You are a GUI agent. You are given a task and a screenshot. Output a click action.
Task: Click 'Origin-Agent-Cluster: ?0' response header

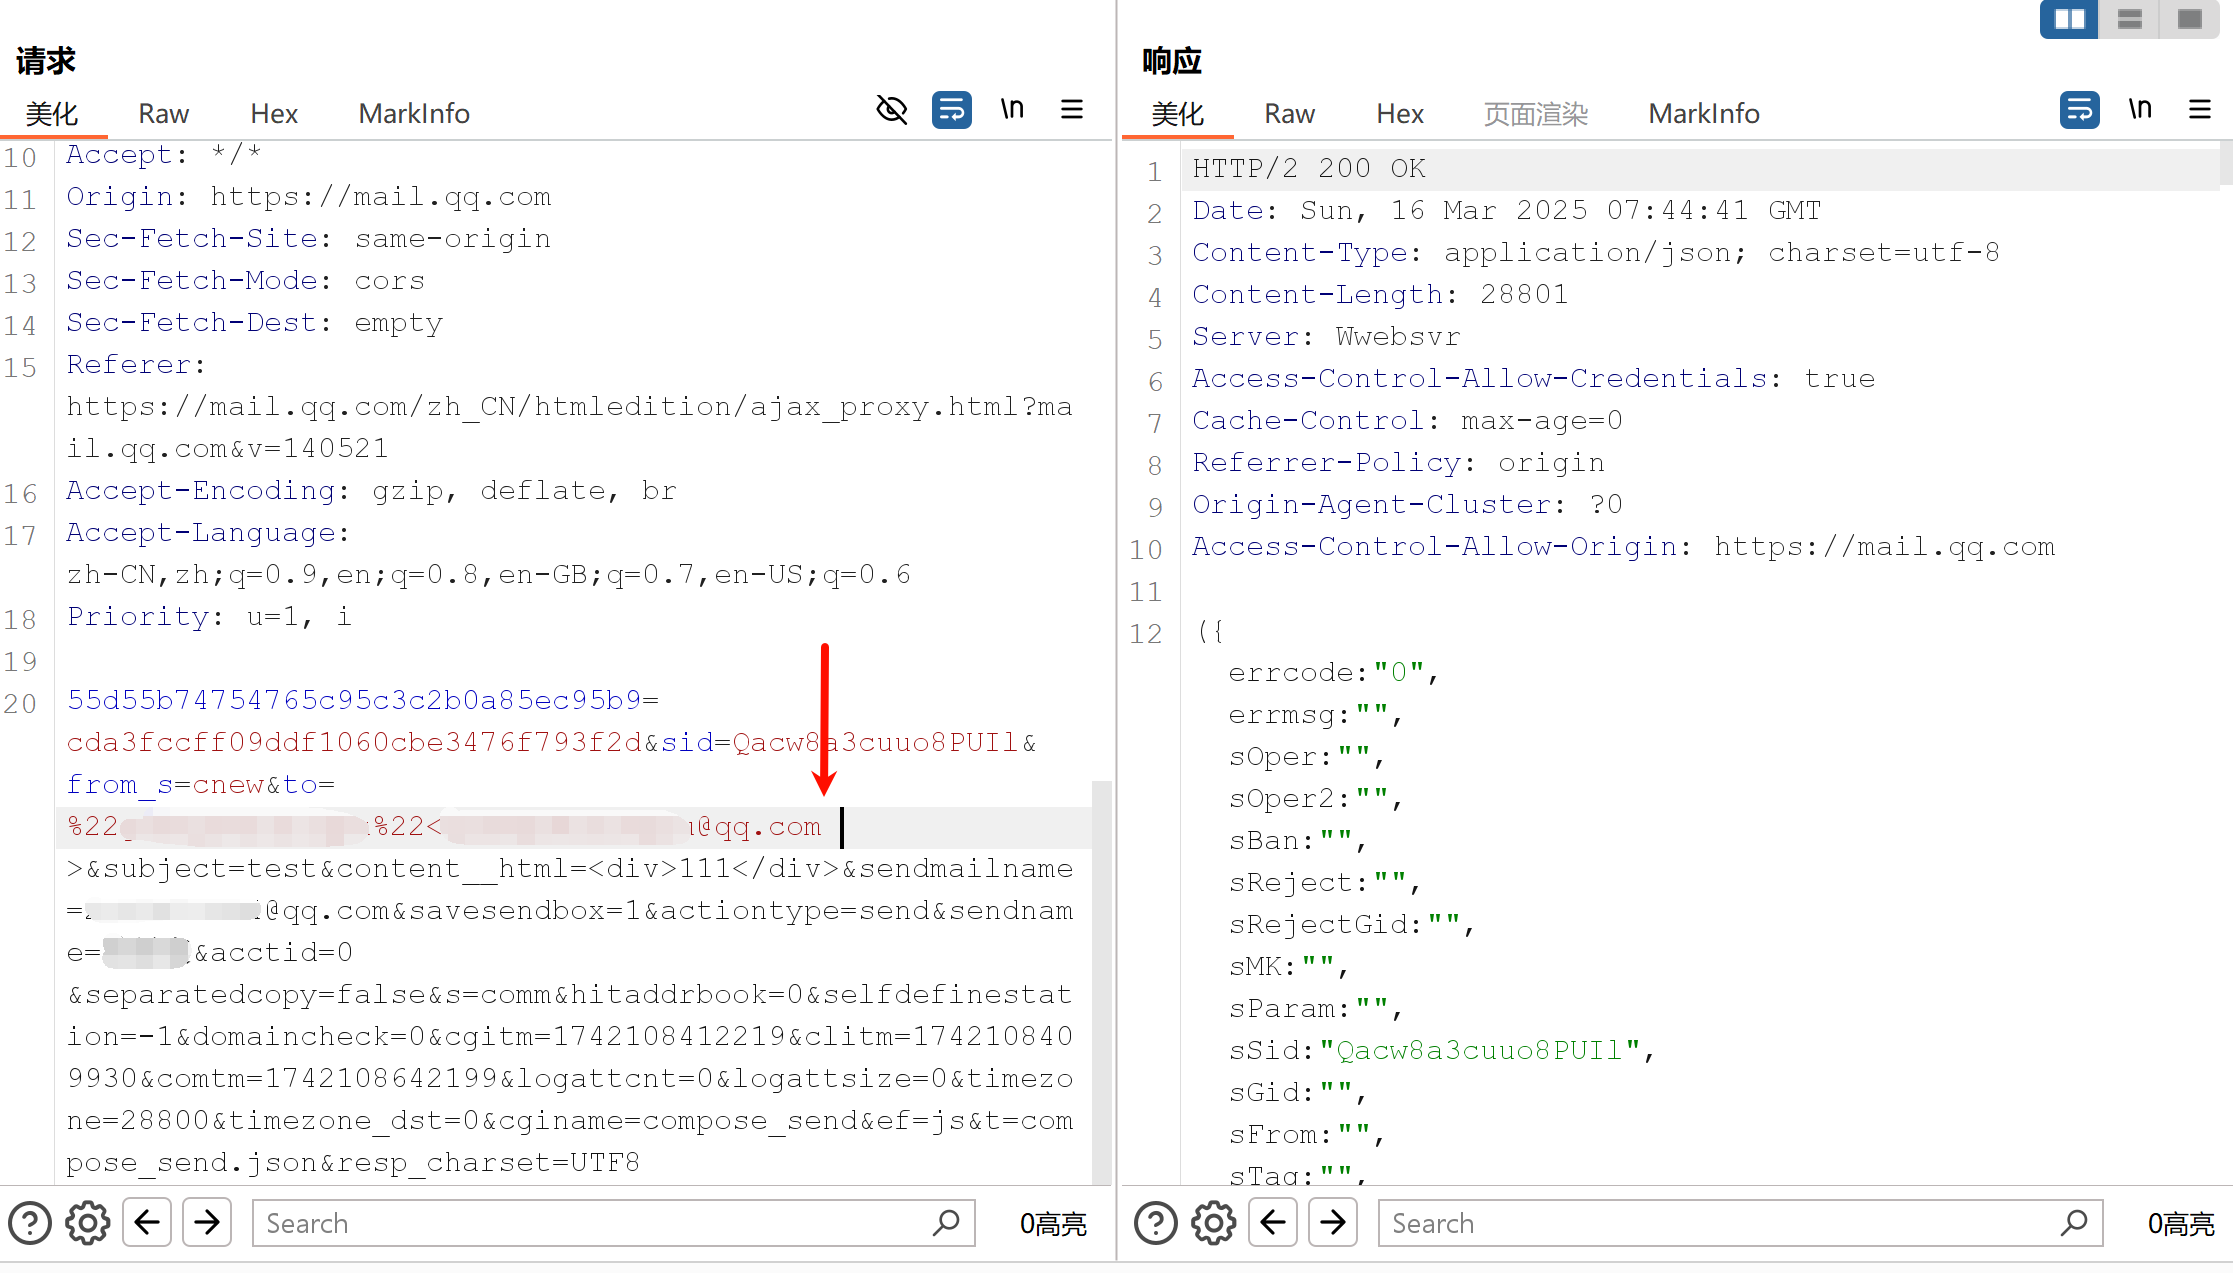coord(1407,505)
